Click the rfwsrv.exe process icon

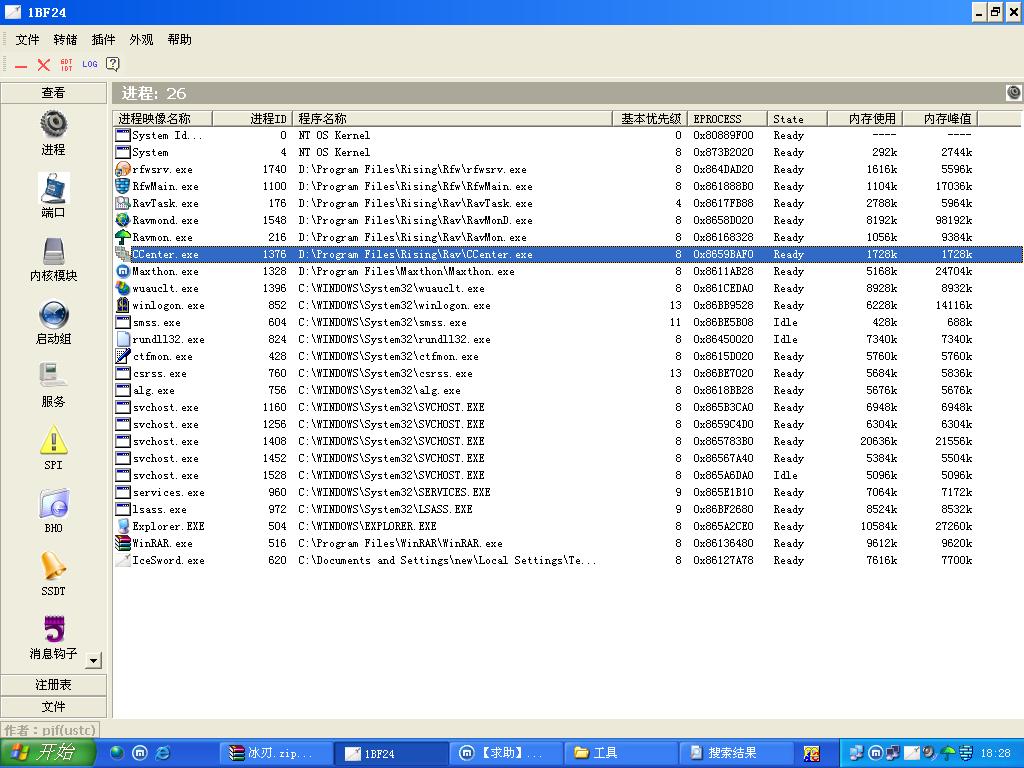122,169
